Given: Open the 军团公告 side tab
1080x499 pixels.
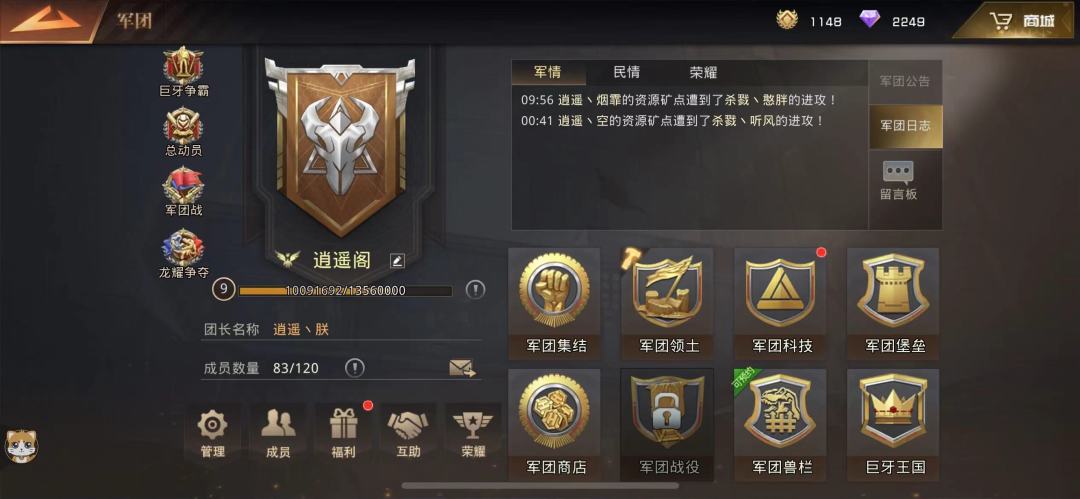Looking at the screenshot, I should coord(905,81).
